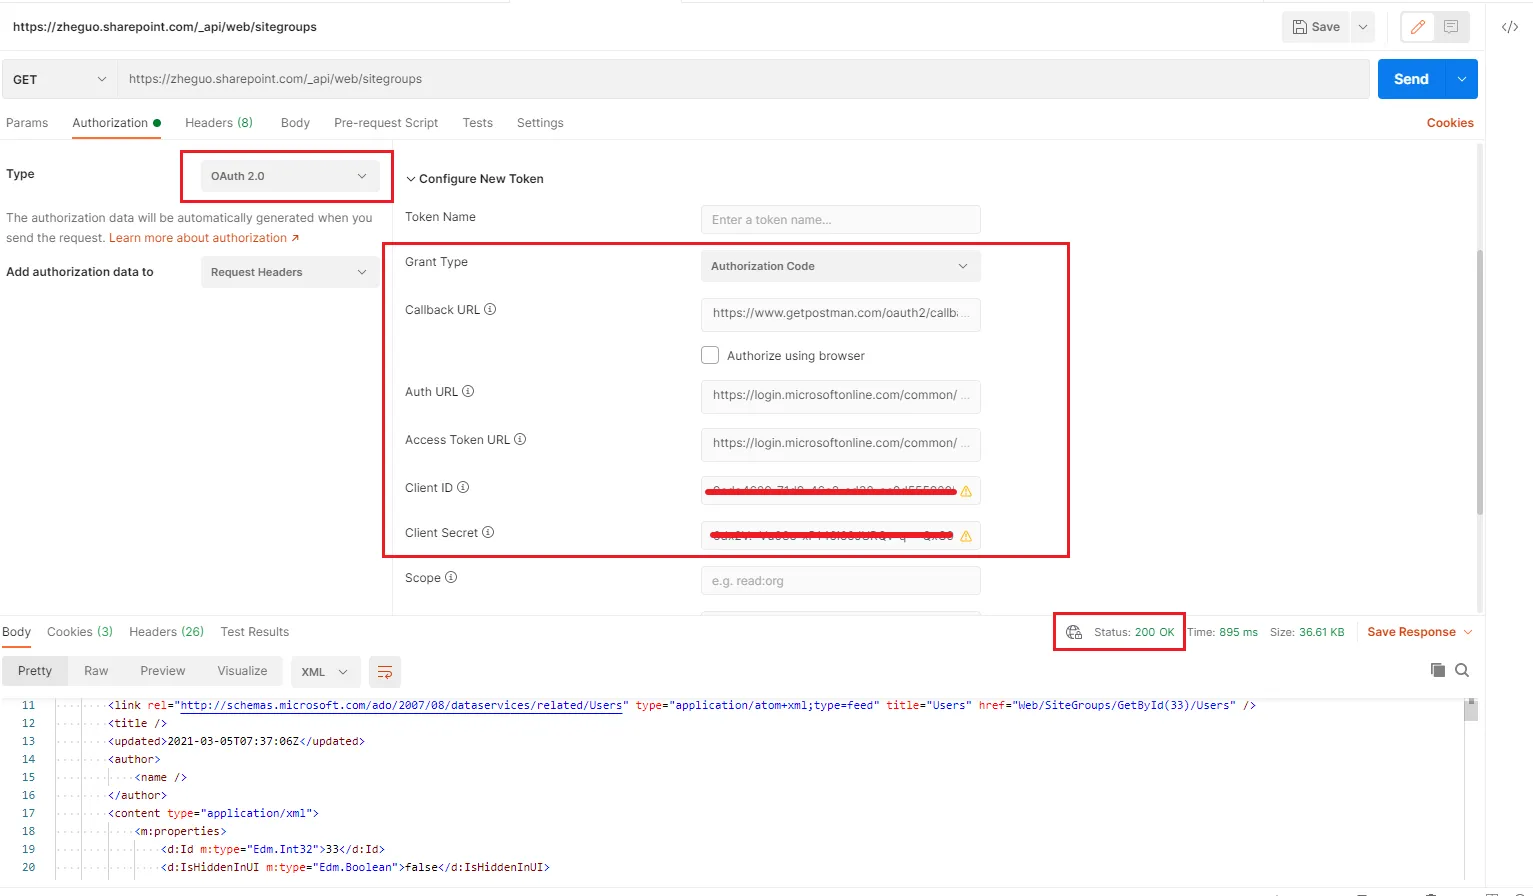The height and width of the screenshot is (896, 1533).
Task: Click the network globe icon near Status
Action: (1074, 632)
